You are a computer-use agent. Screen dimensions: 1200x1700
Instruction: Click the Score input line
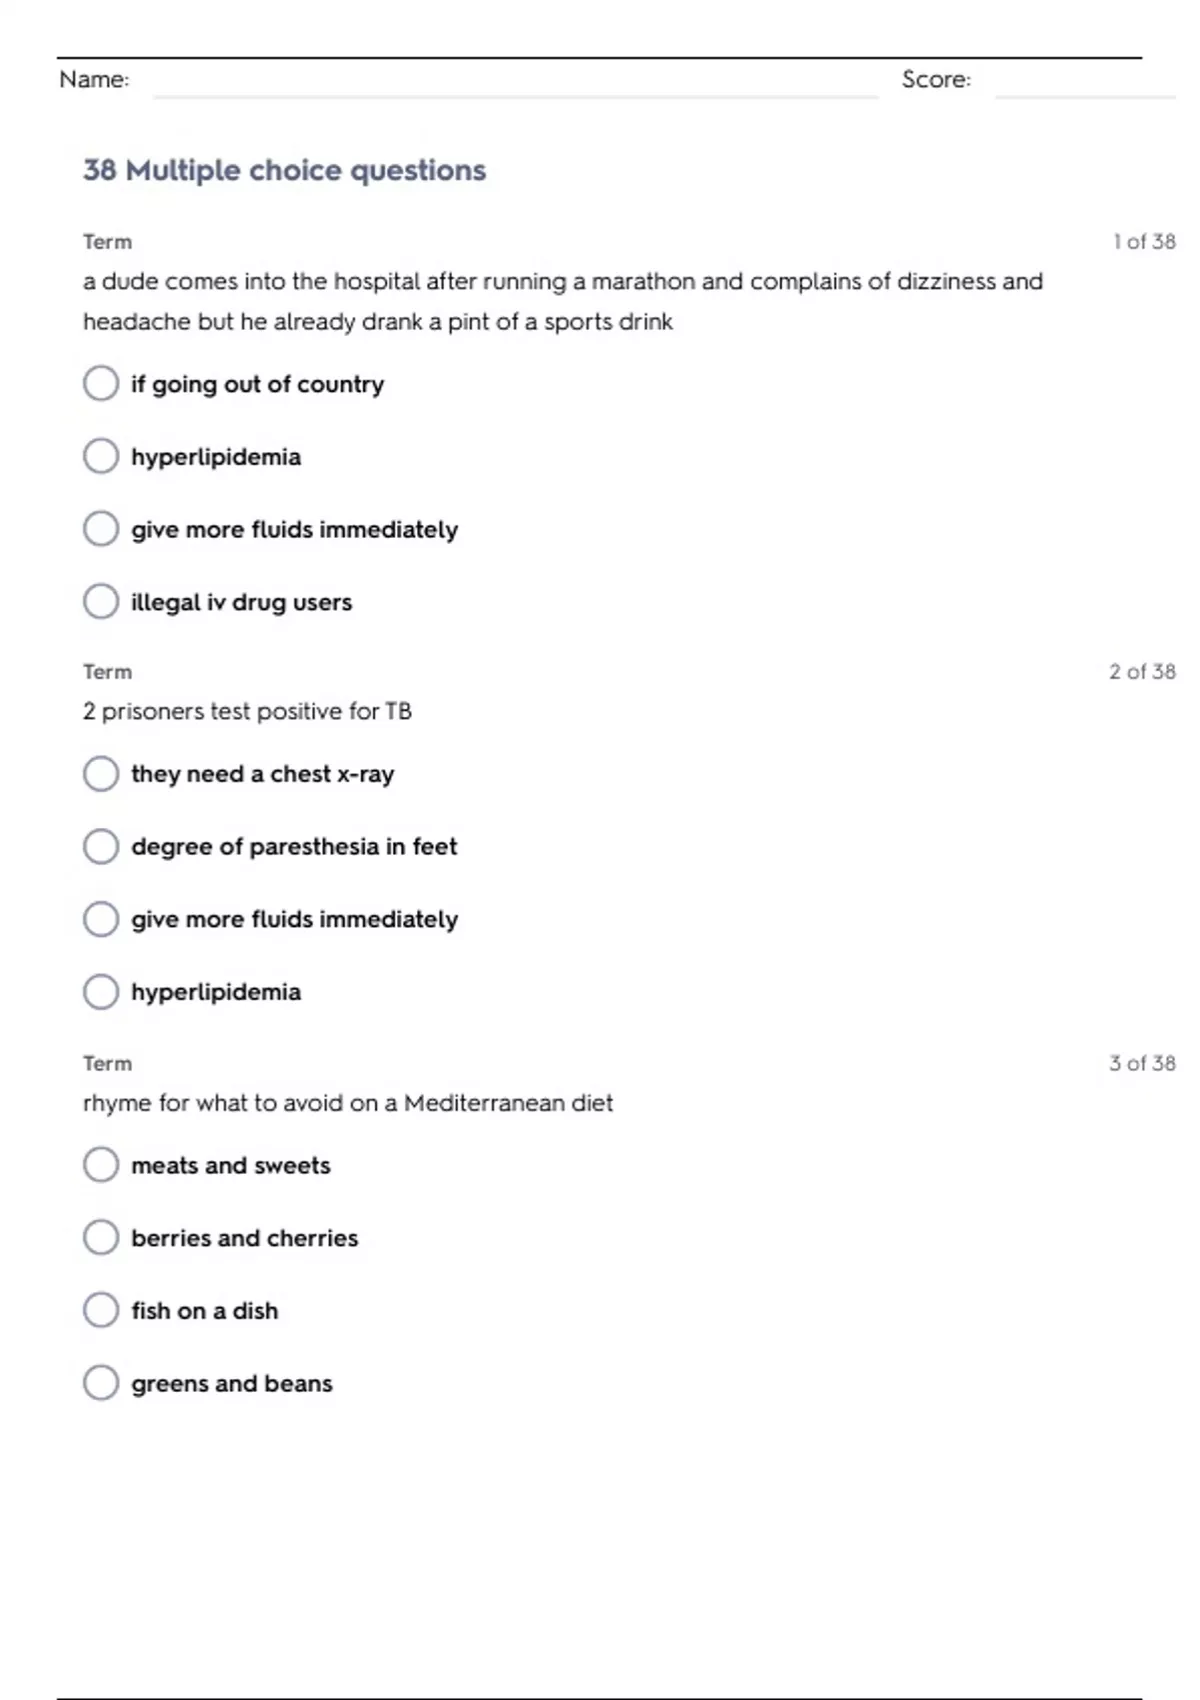tap(1084, 84)
